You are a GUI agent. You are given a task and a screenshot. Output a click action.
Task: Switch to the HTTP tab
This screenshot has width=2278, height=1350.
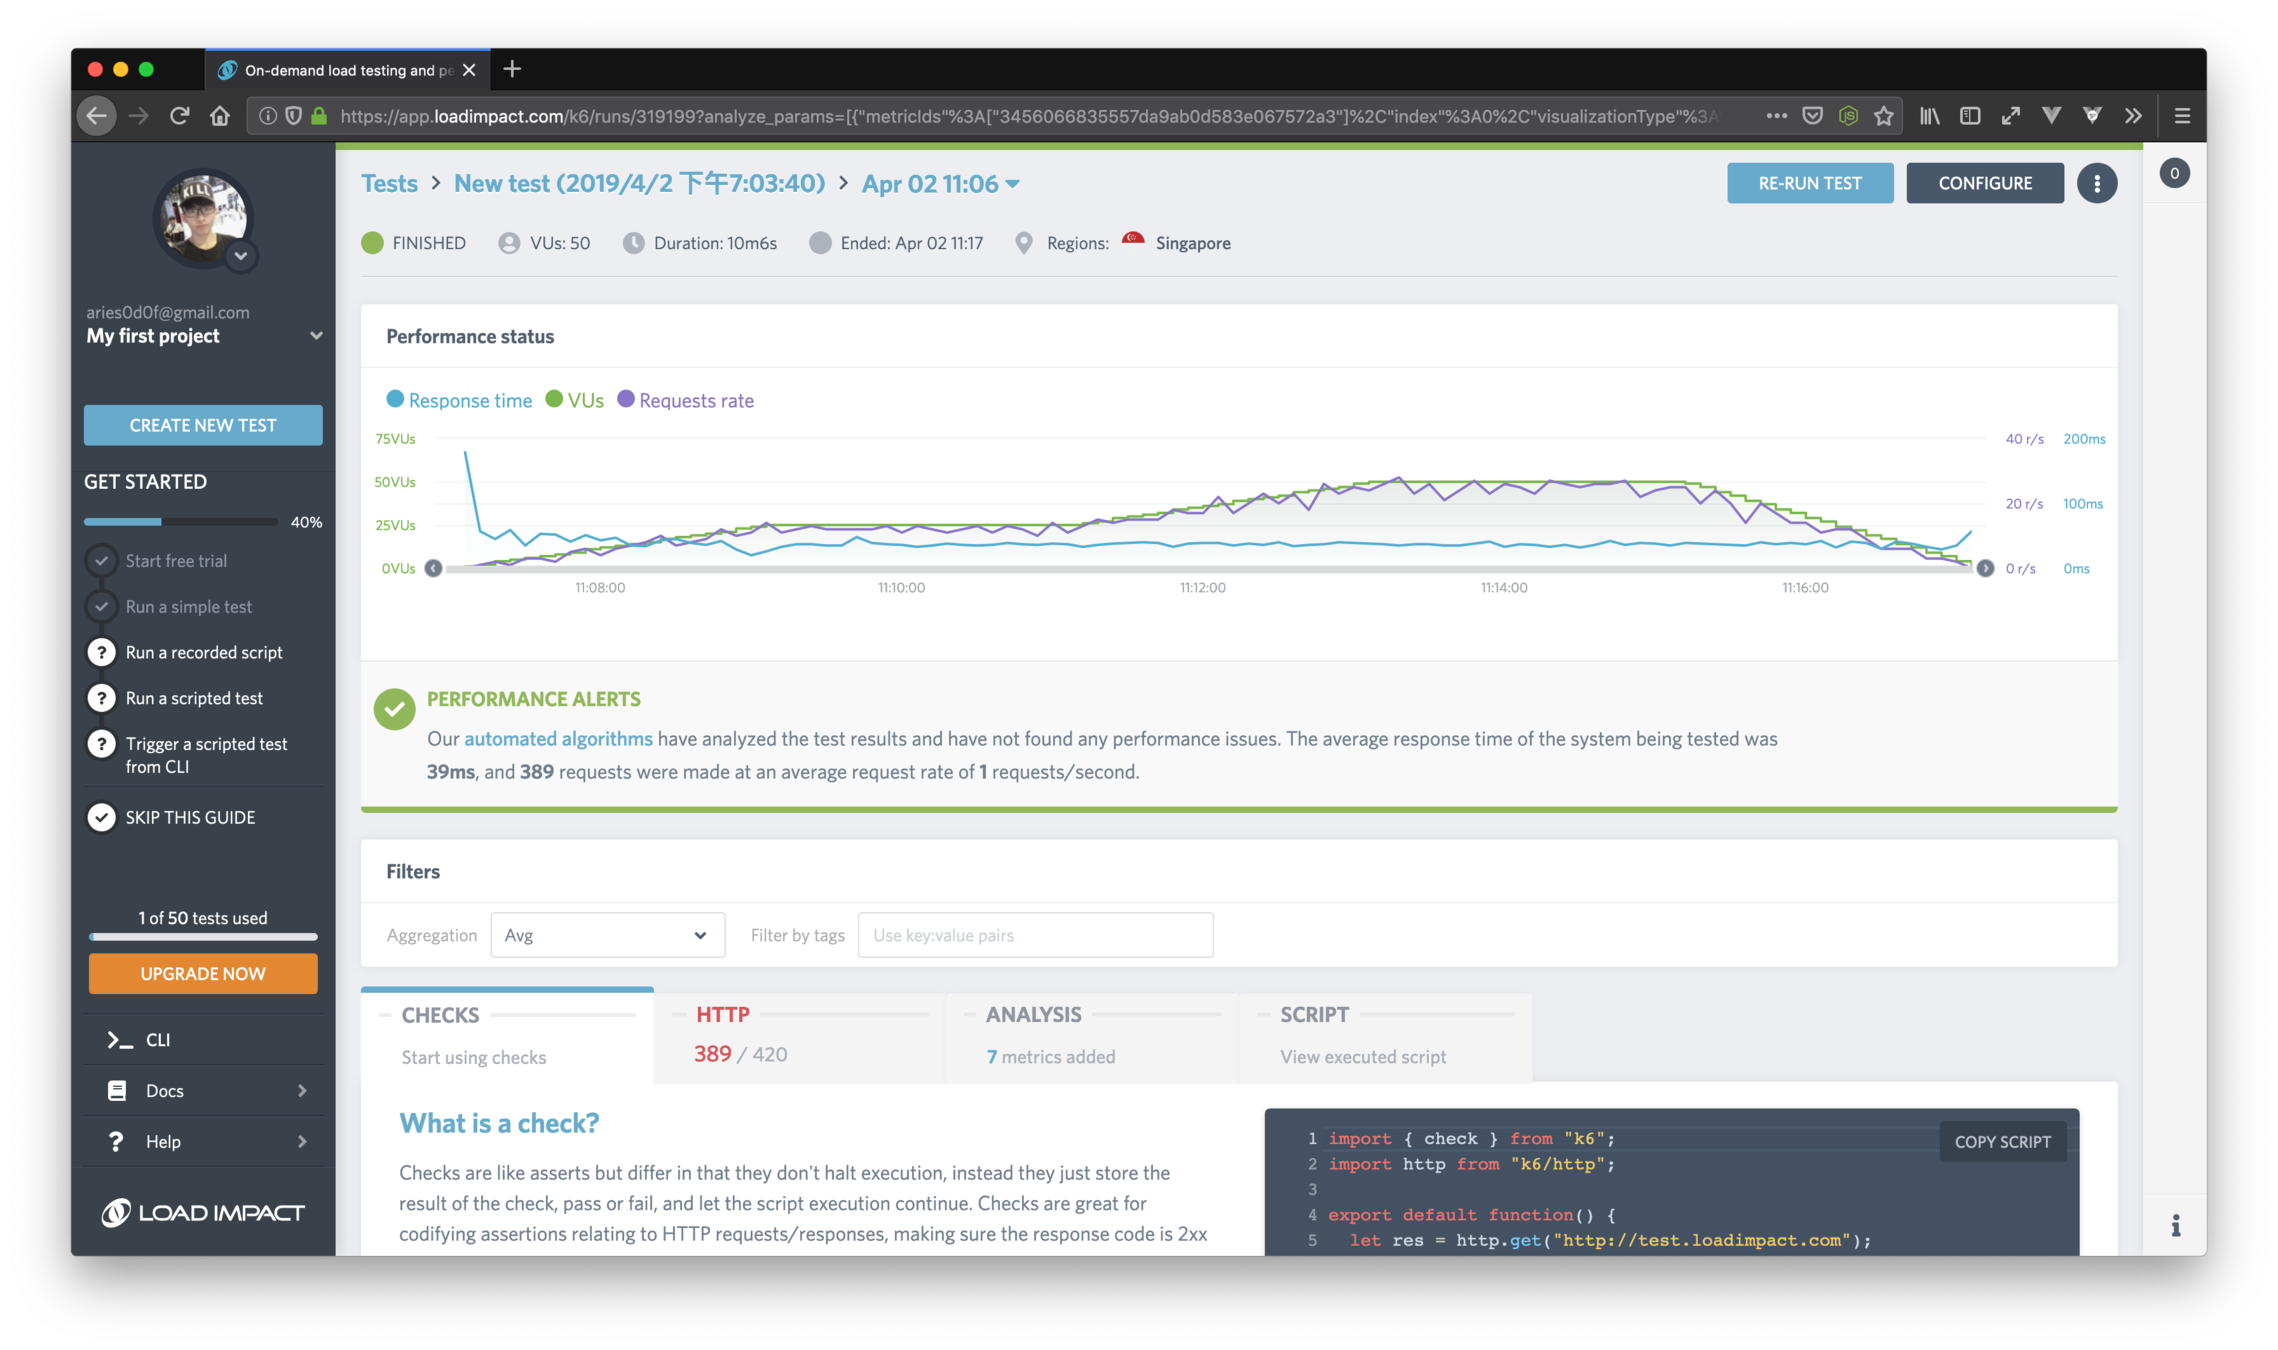[x=798, y=1036]
